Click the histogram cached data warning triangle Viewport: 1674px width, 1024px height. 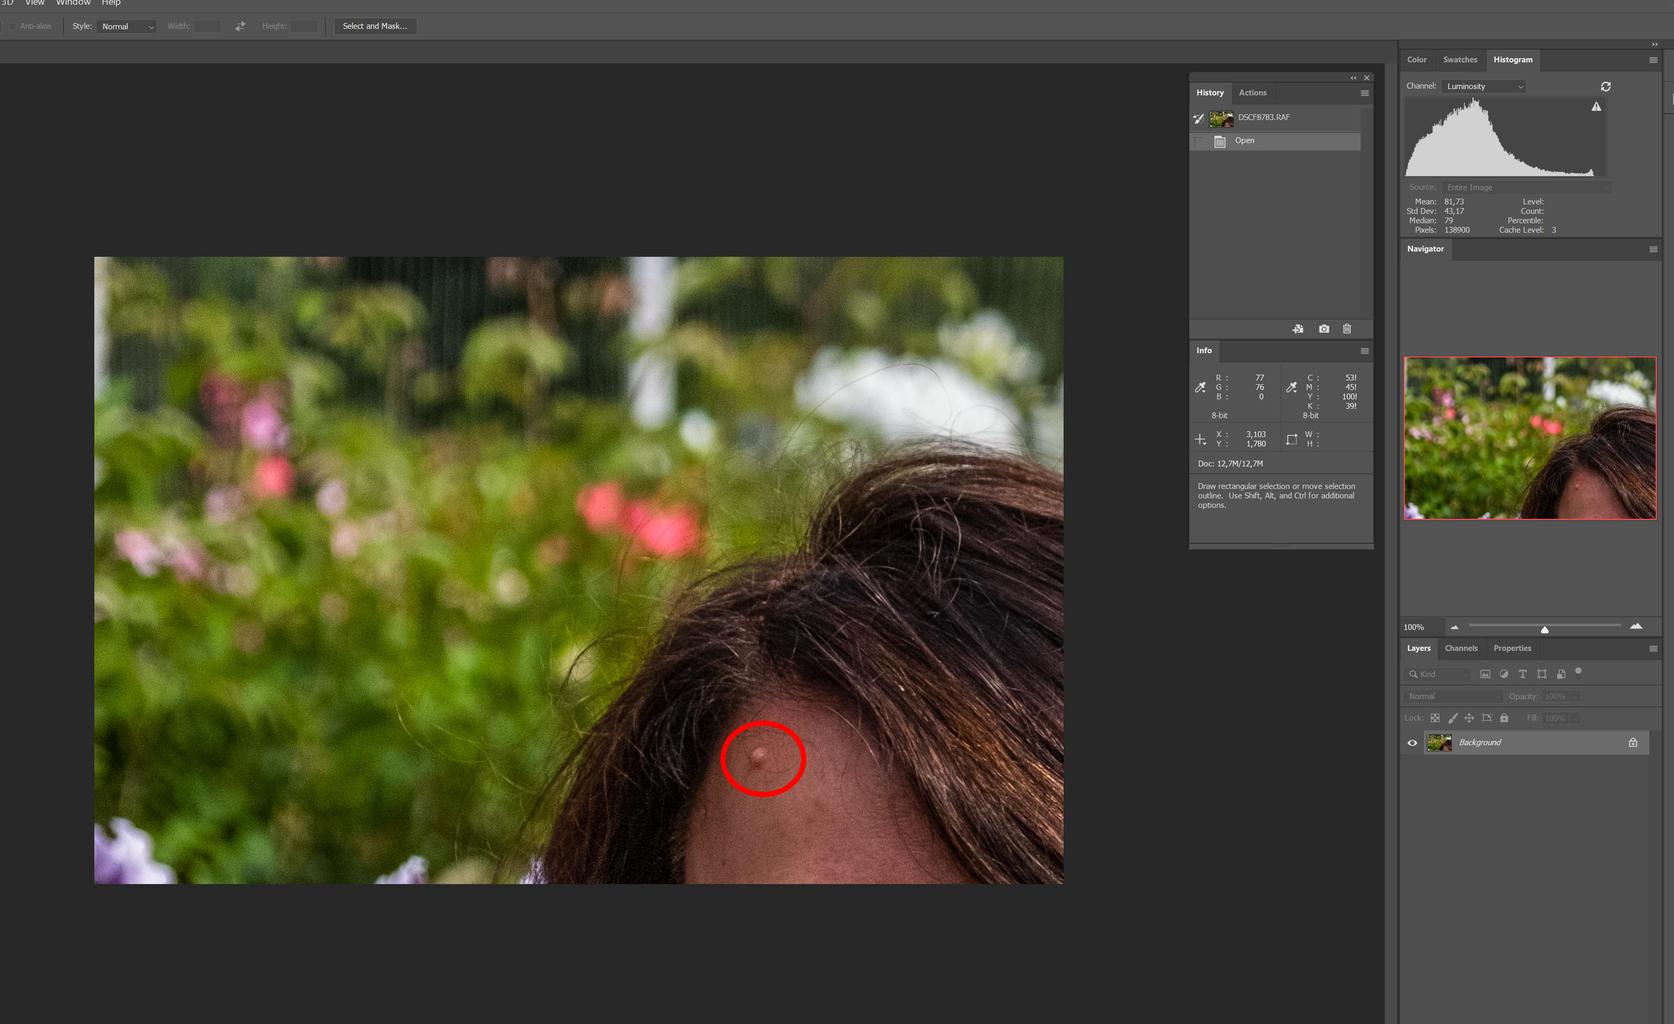tap(1596, 107)
